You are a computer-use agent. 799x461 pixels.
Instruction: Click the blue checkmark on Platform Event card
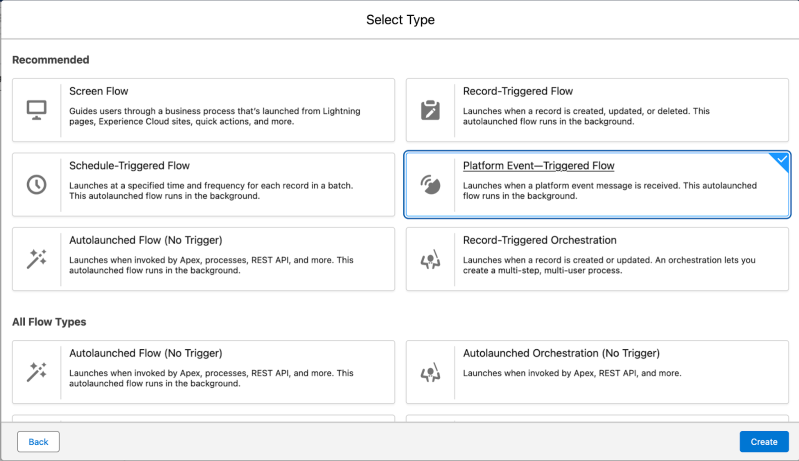pyautogui.click(x=782, y=160)
